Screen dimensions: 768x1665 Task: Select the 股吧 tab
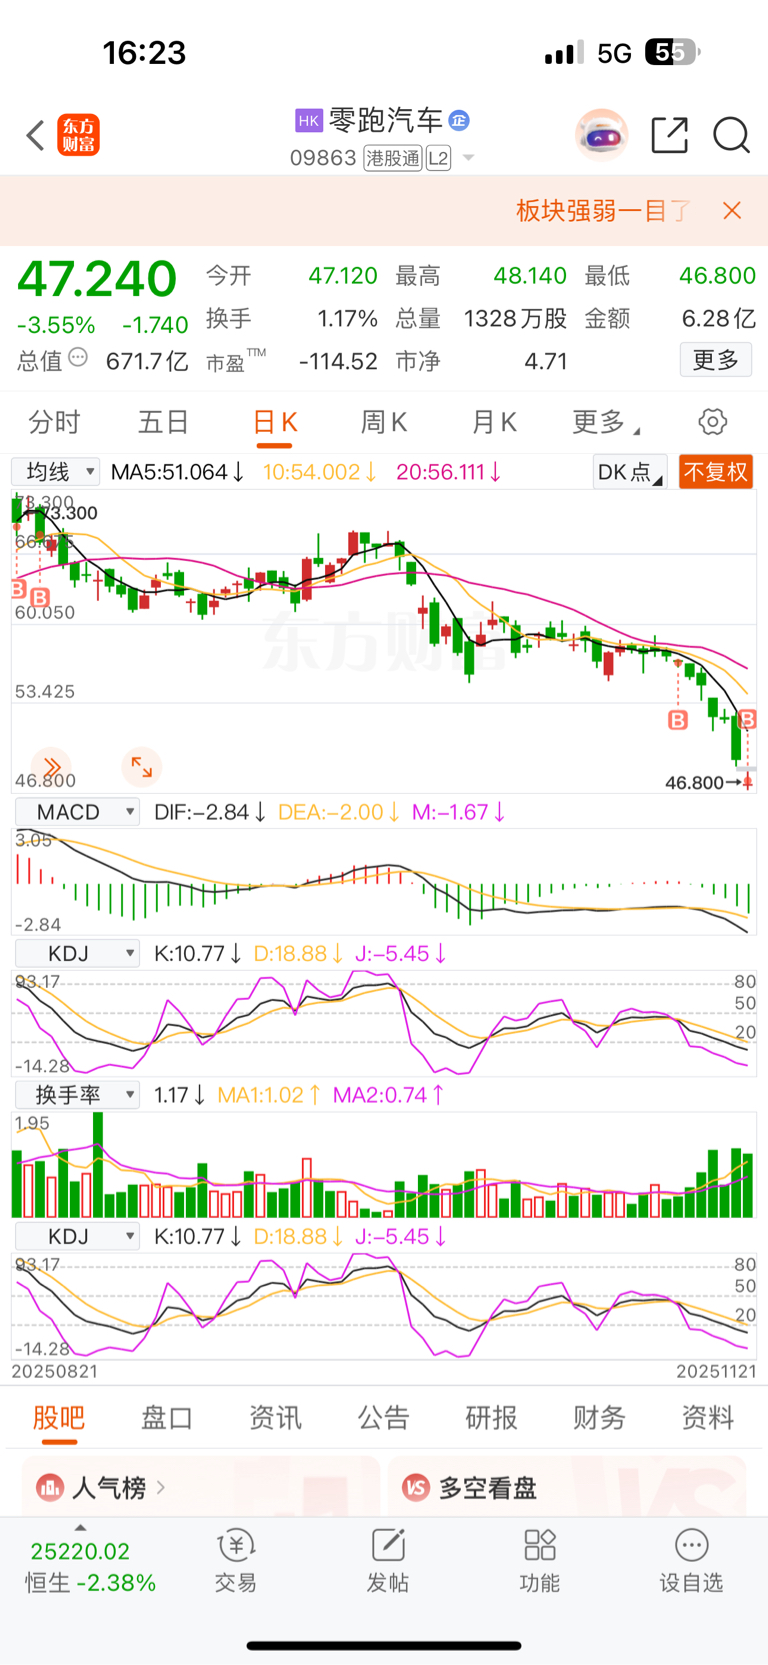click(x=59, y=1418)
